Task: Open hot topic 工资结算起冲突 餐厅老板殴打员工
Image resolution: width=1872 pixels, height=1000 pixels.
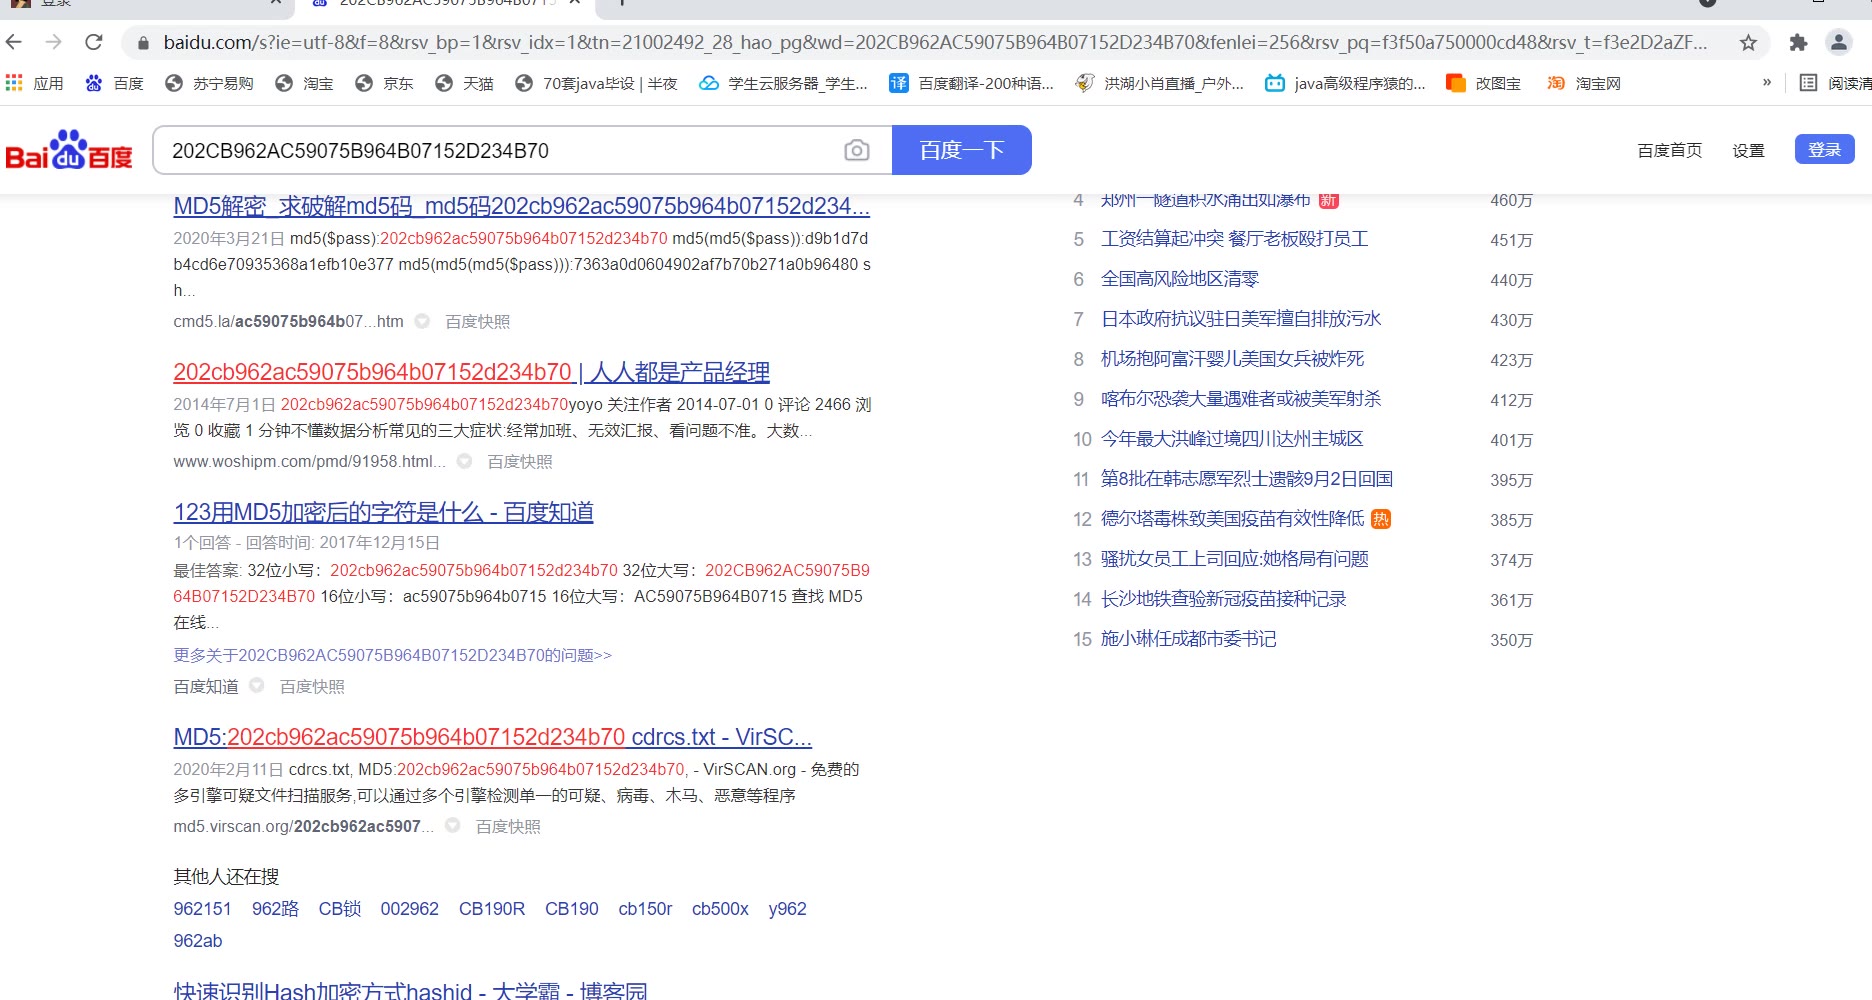Action: click(x=1234, y=239)
